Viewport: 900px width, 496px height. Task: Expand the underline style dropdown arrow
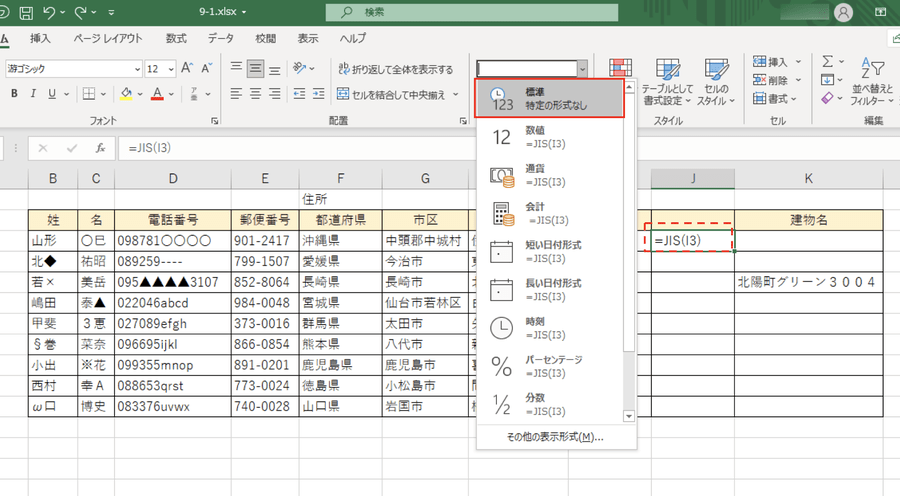(x=67, y=94)
